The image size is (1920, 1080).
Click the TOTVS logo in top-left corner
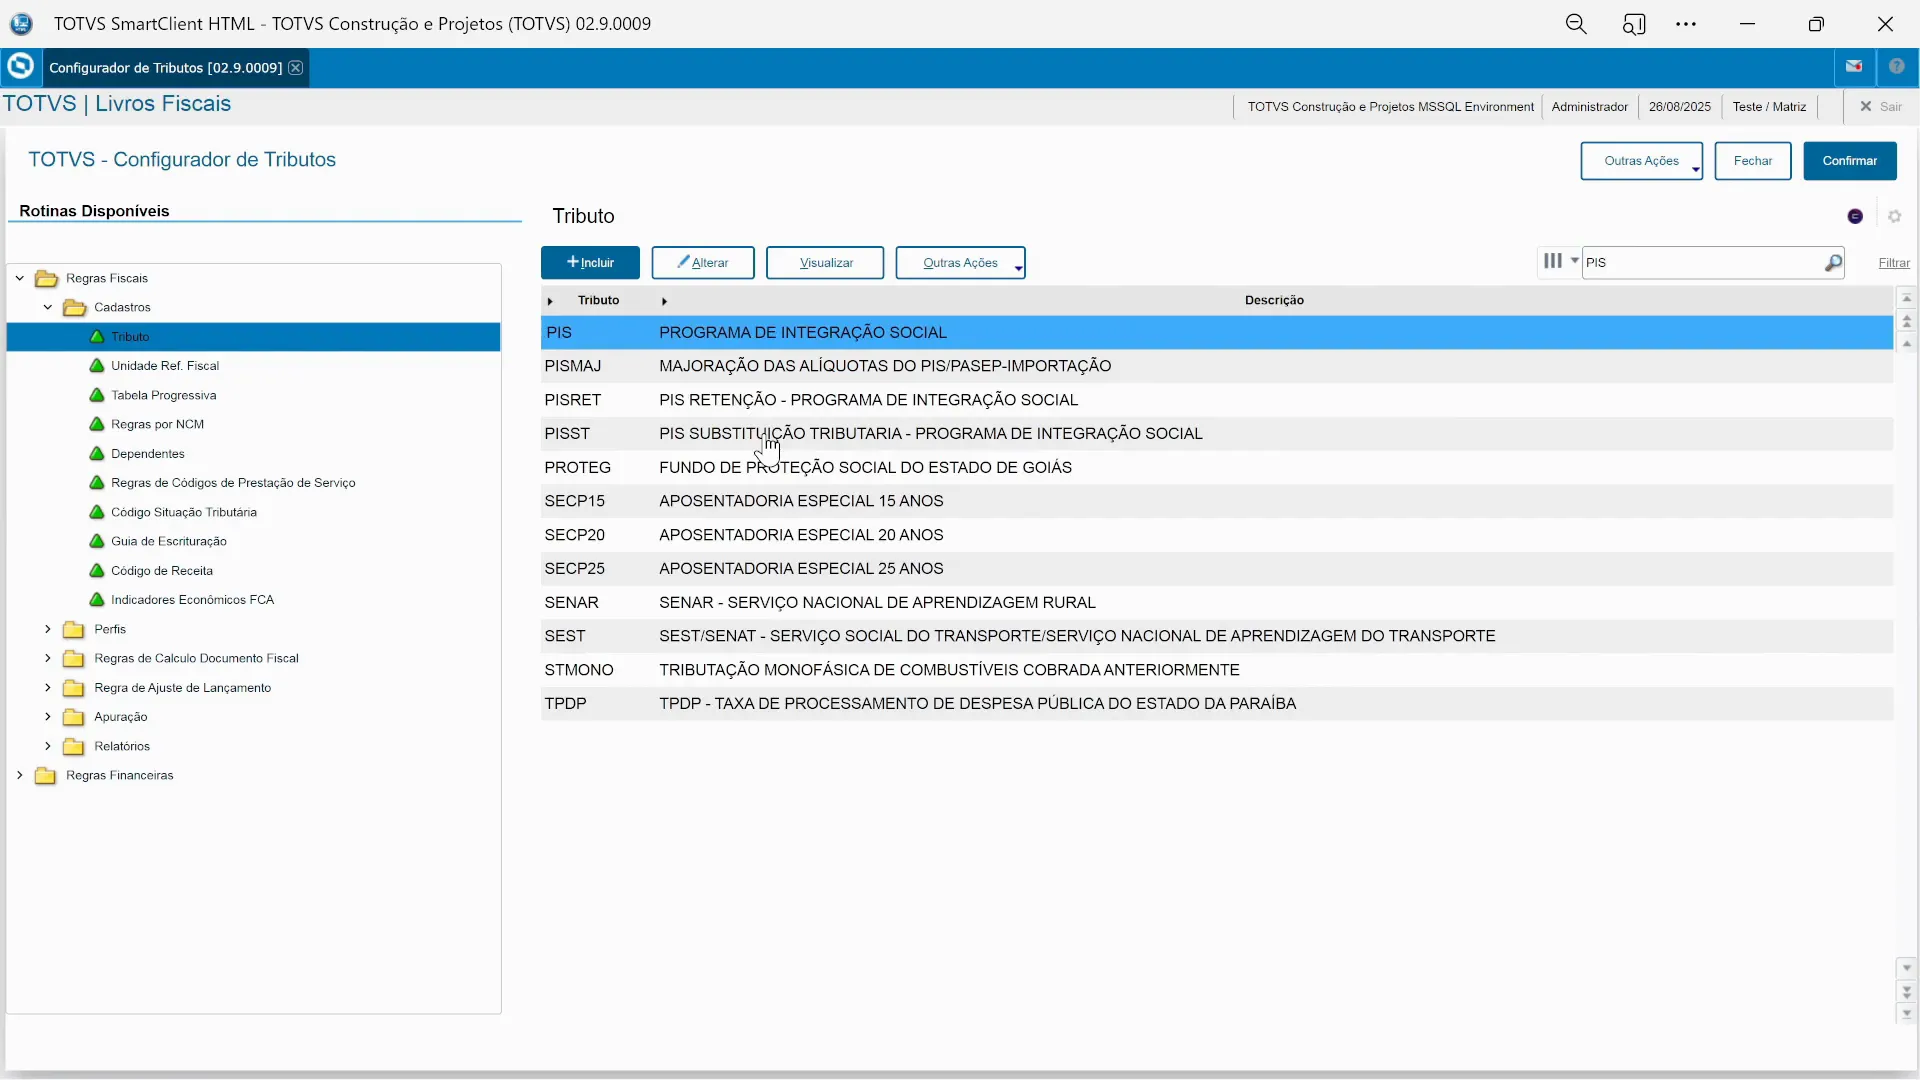[20, 23]
